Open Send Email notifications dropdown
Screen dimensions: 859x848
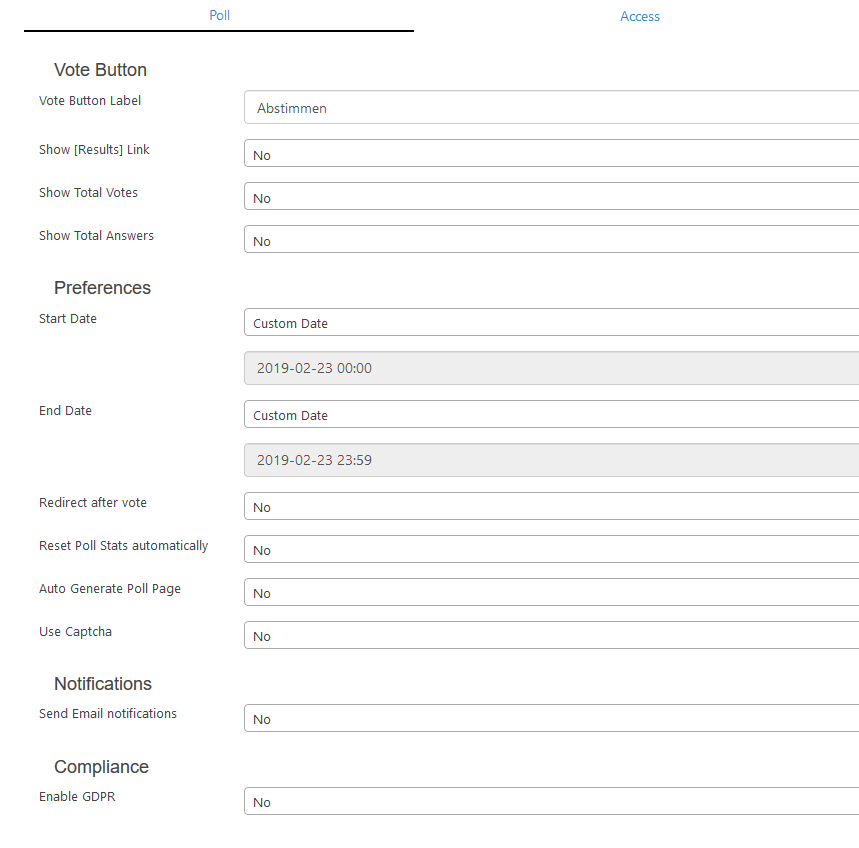551,718
